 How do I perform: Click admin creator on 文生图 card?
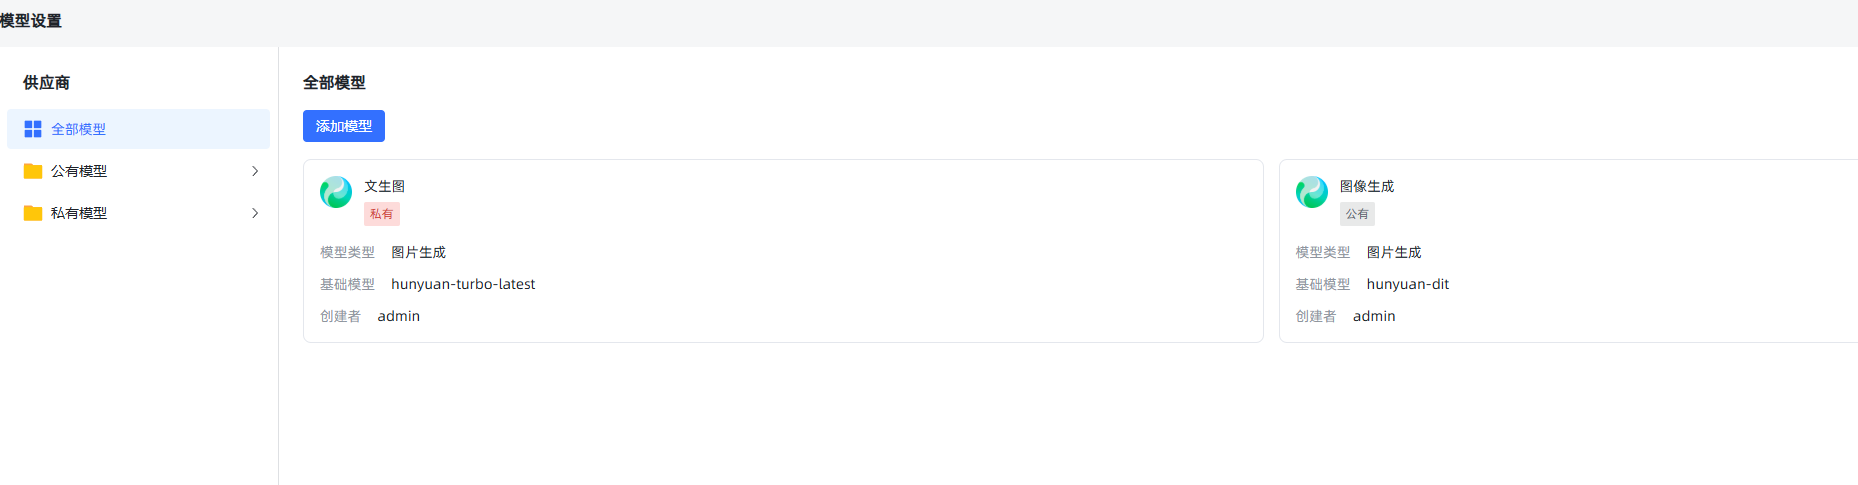pos(398,316)
